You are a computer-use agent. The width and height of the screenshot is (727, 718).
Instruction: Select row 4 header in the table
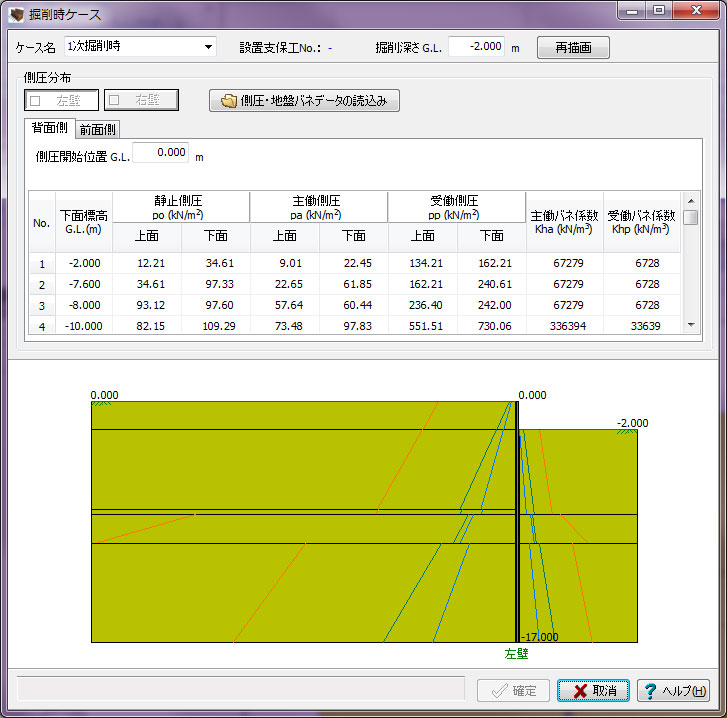coord(42,326)
